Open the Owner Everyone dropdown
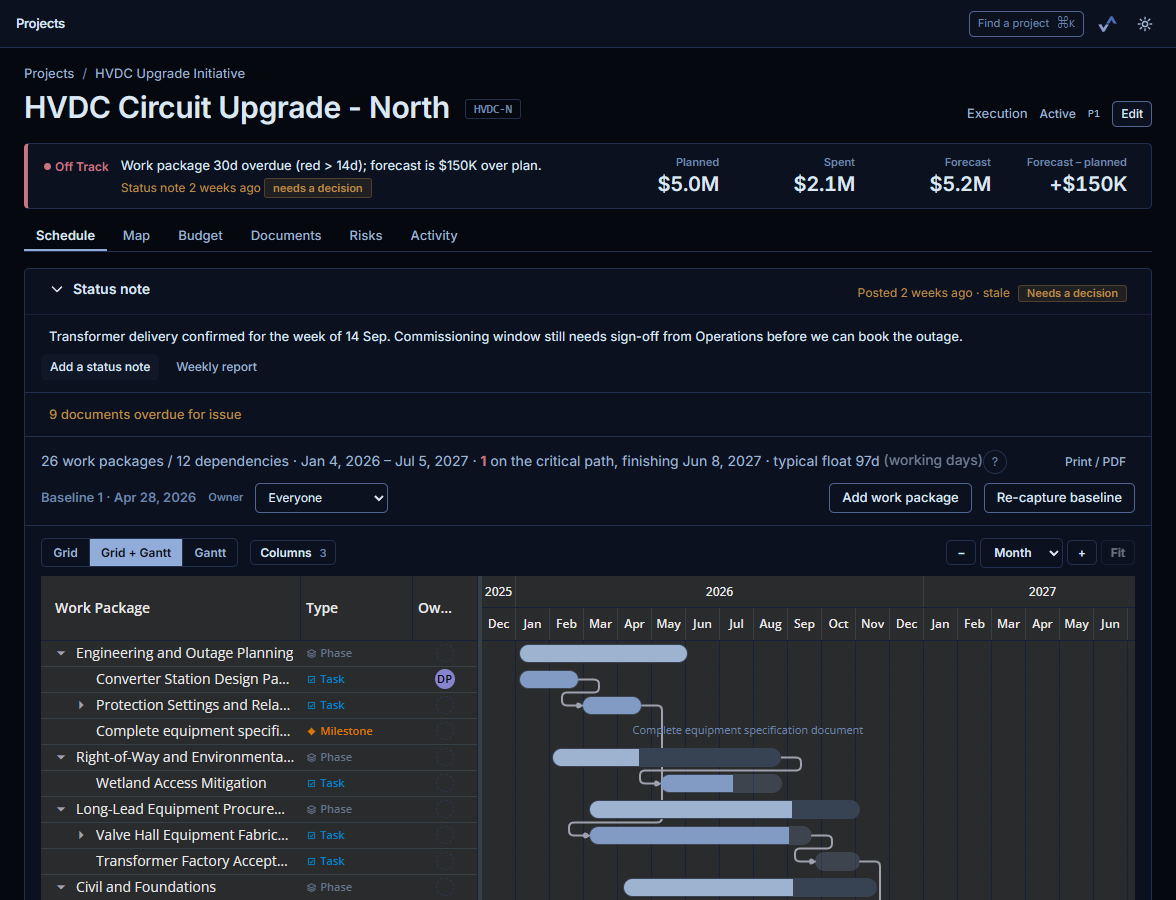The height and width of the screenshot is (900, 1176). tap(321, 498)
